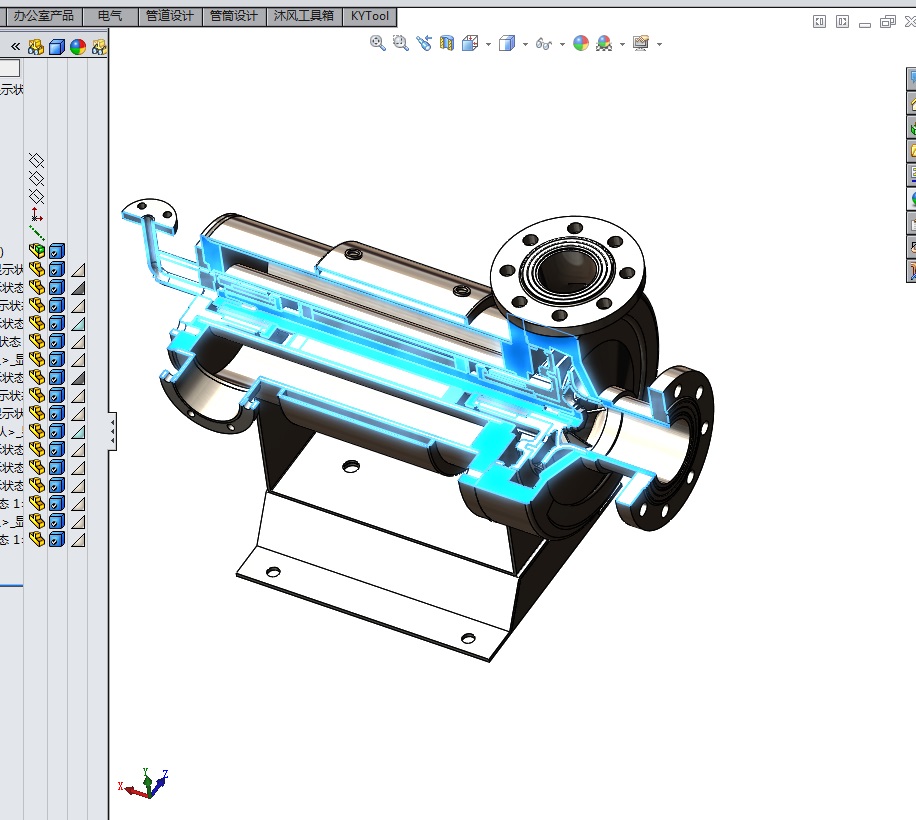
Task: Open the house icon task pane tab
Action: (911, 103)
